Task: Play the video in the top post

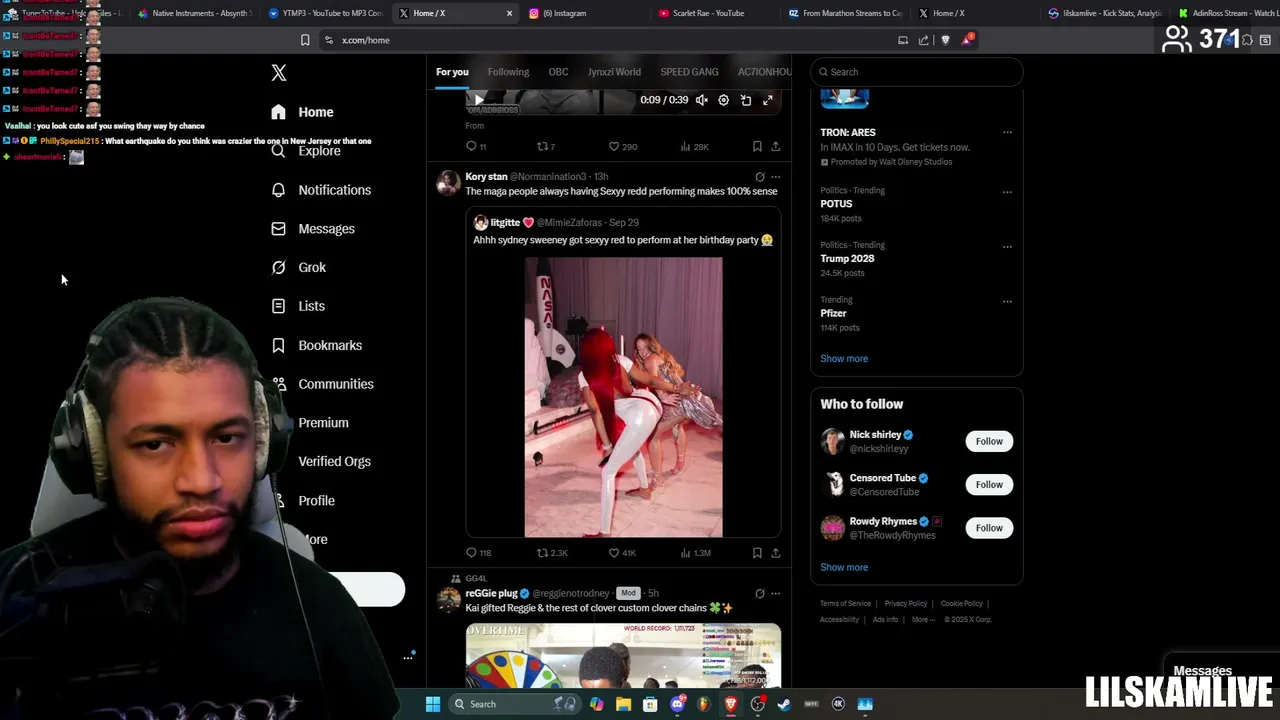Action: tap(479, 100)
